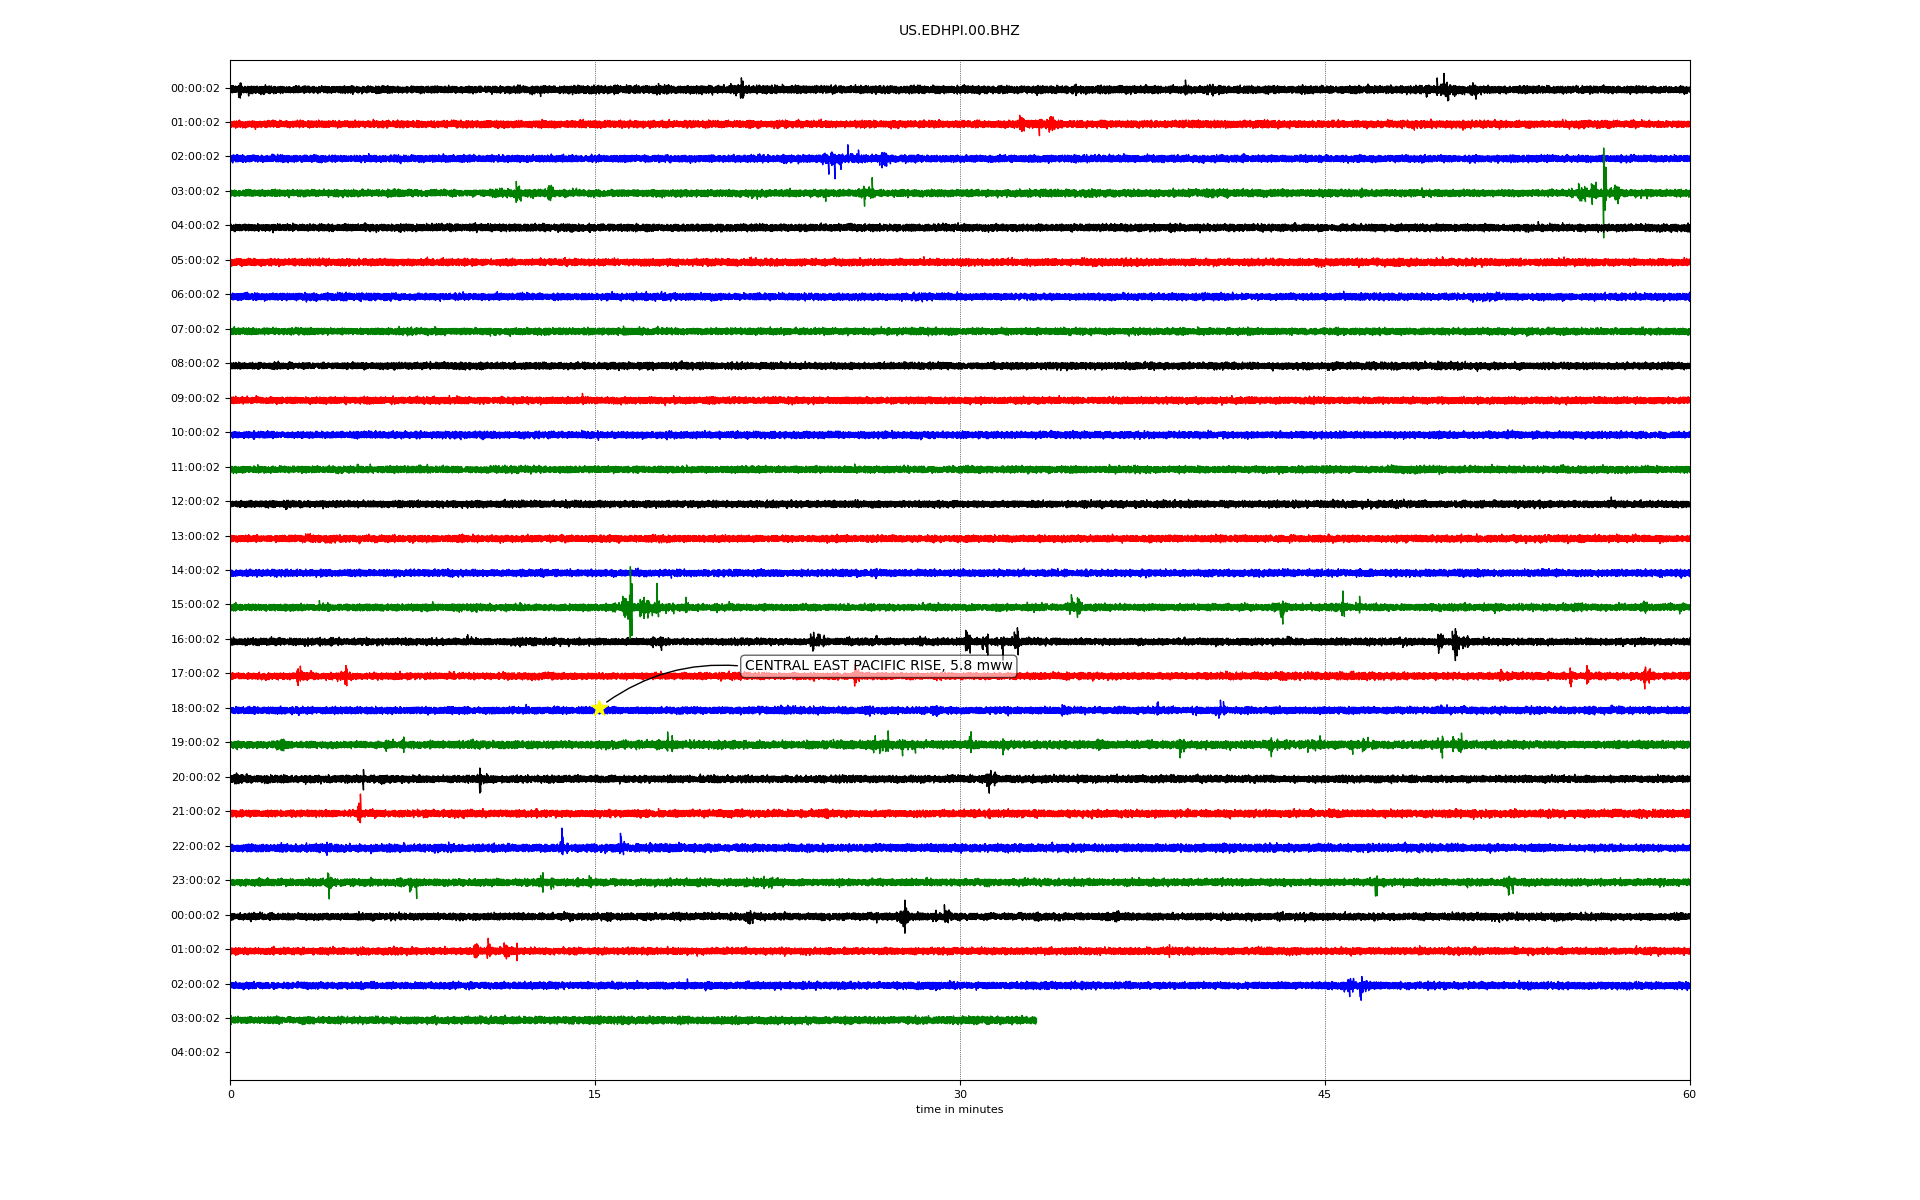Click the blue burst near minute 46 on second 02:00:02 trace
The image size is (1920, 1200).
pyautogui.click(x=1355, y=987)
